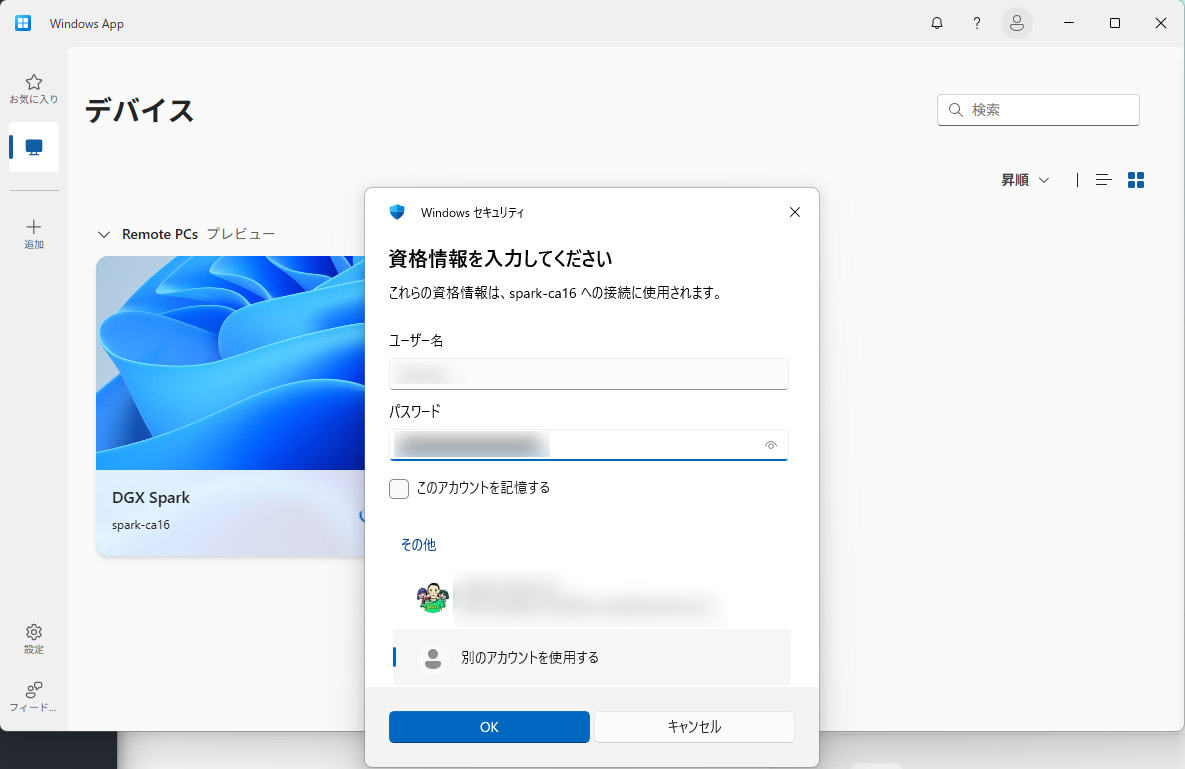Maximize the Windows App window
Image resolution: width=1185 pixels, height=769 pixels.
(x=1115, y=23)
